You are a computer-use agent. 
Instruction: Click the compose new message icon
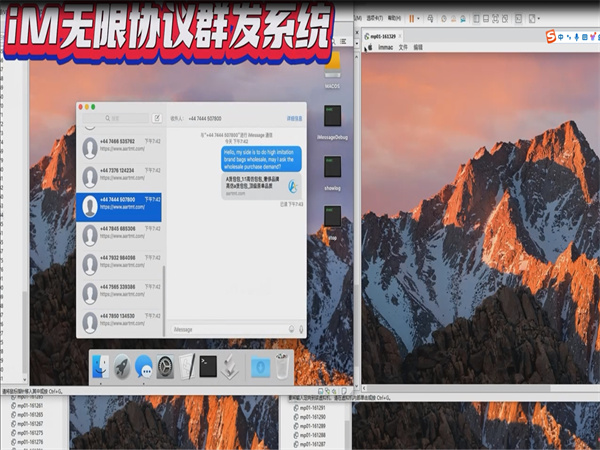(156, 117)
